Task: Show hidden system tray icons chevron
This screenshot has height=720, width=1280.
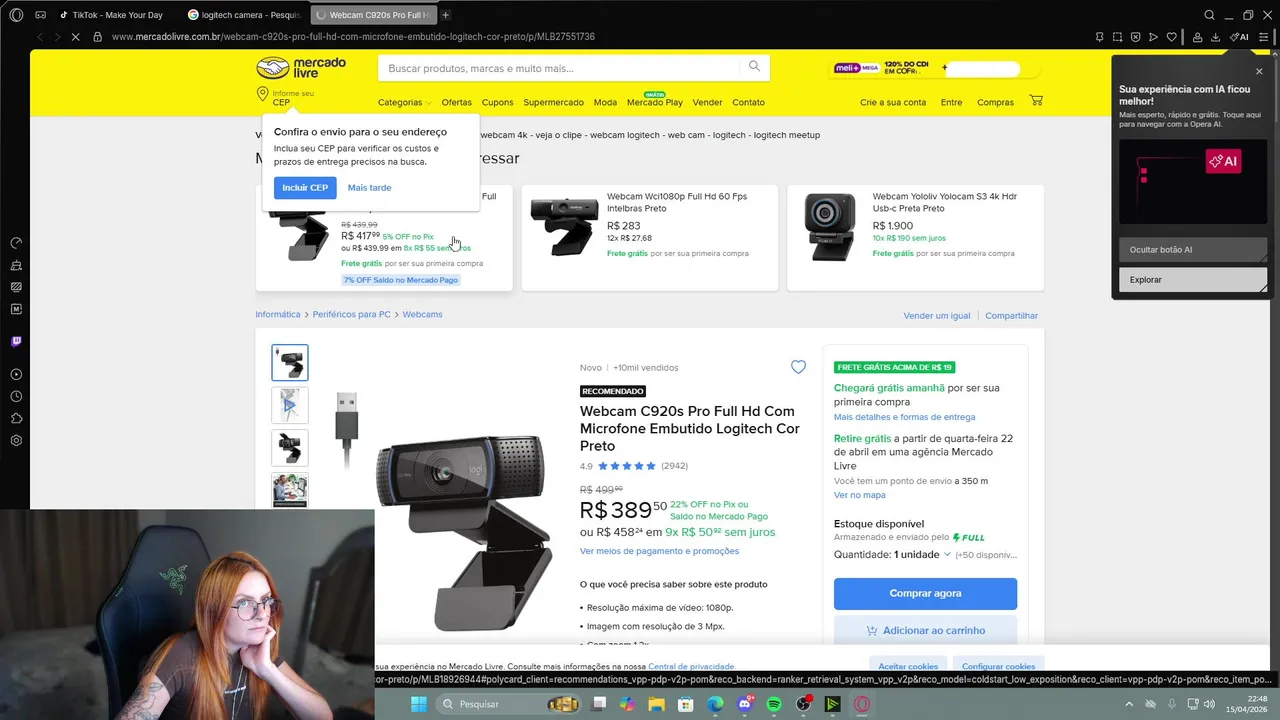Action: point(1130,704)
